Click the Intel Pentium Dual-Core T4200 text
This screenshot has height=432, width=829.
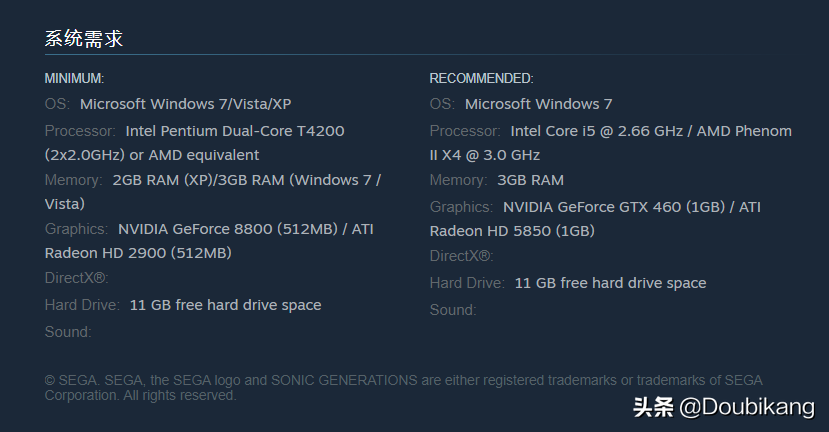pyautogui.click(x=234, y=131)
